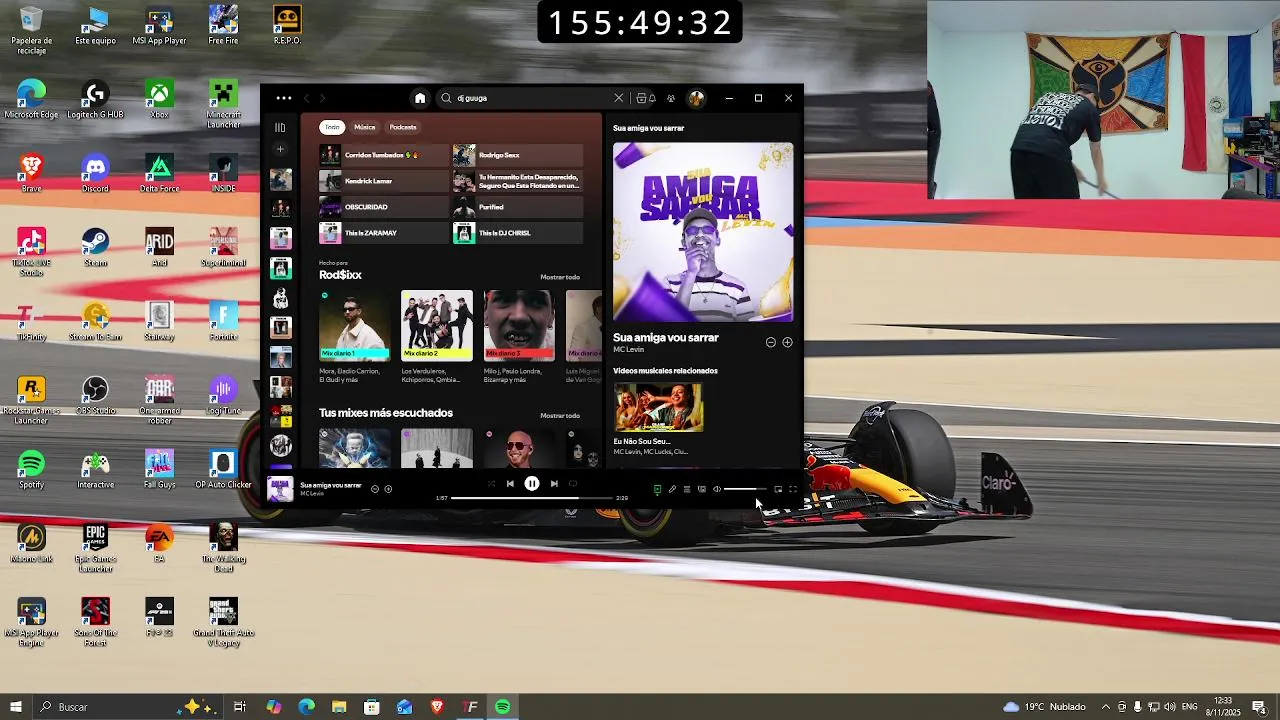This screenshot has height=720, width=1280.
Task: Open This Is DJ CHRISL tile
Action: (x=518, y=233)
